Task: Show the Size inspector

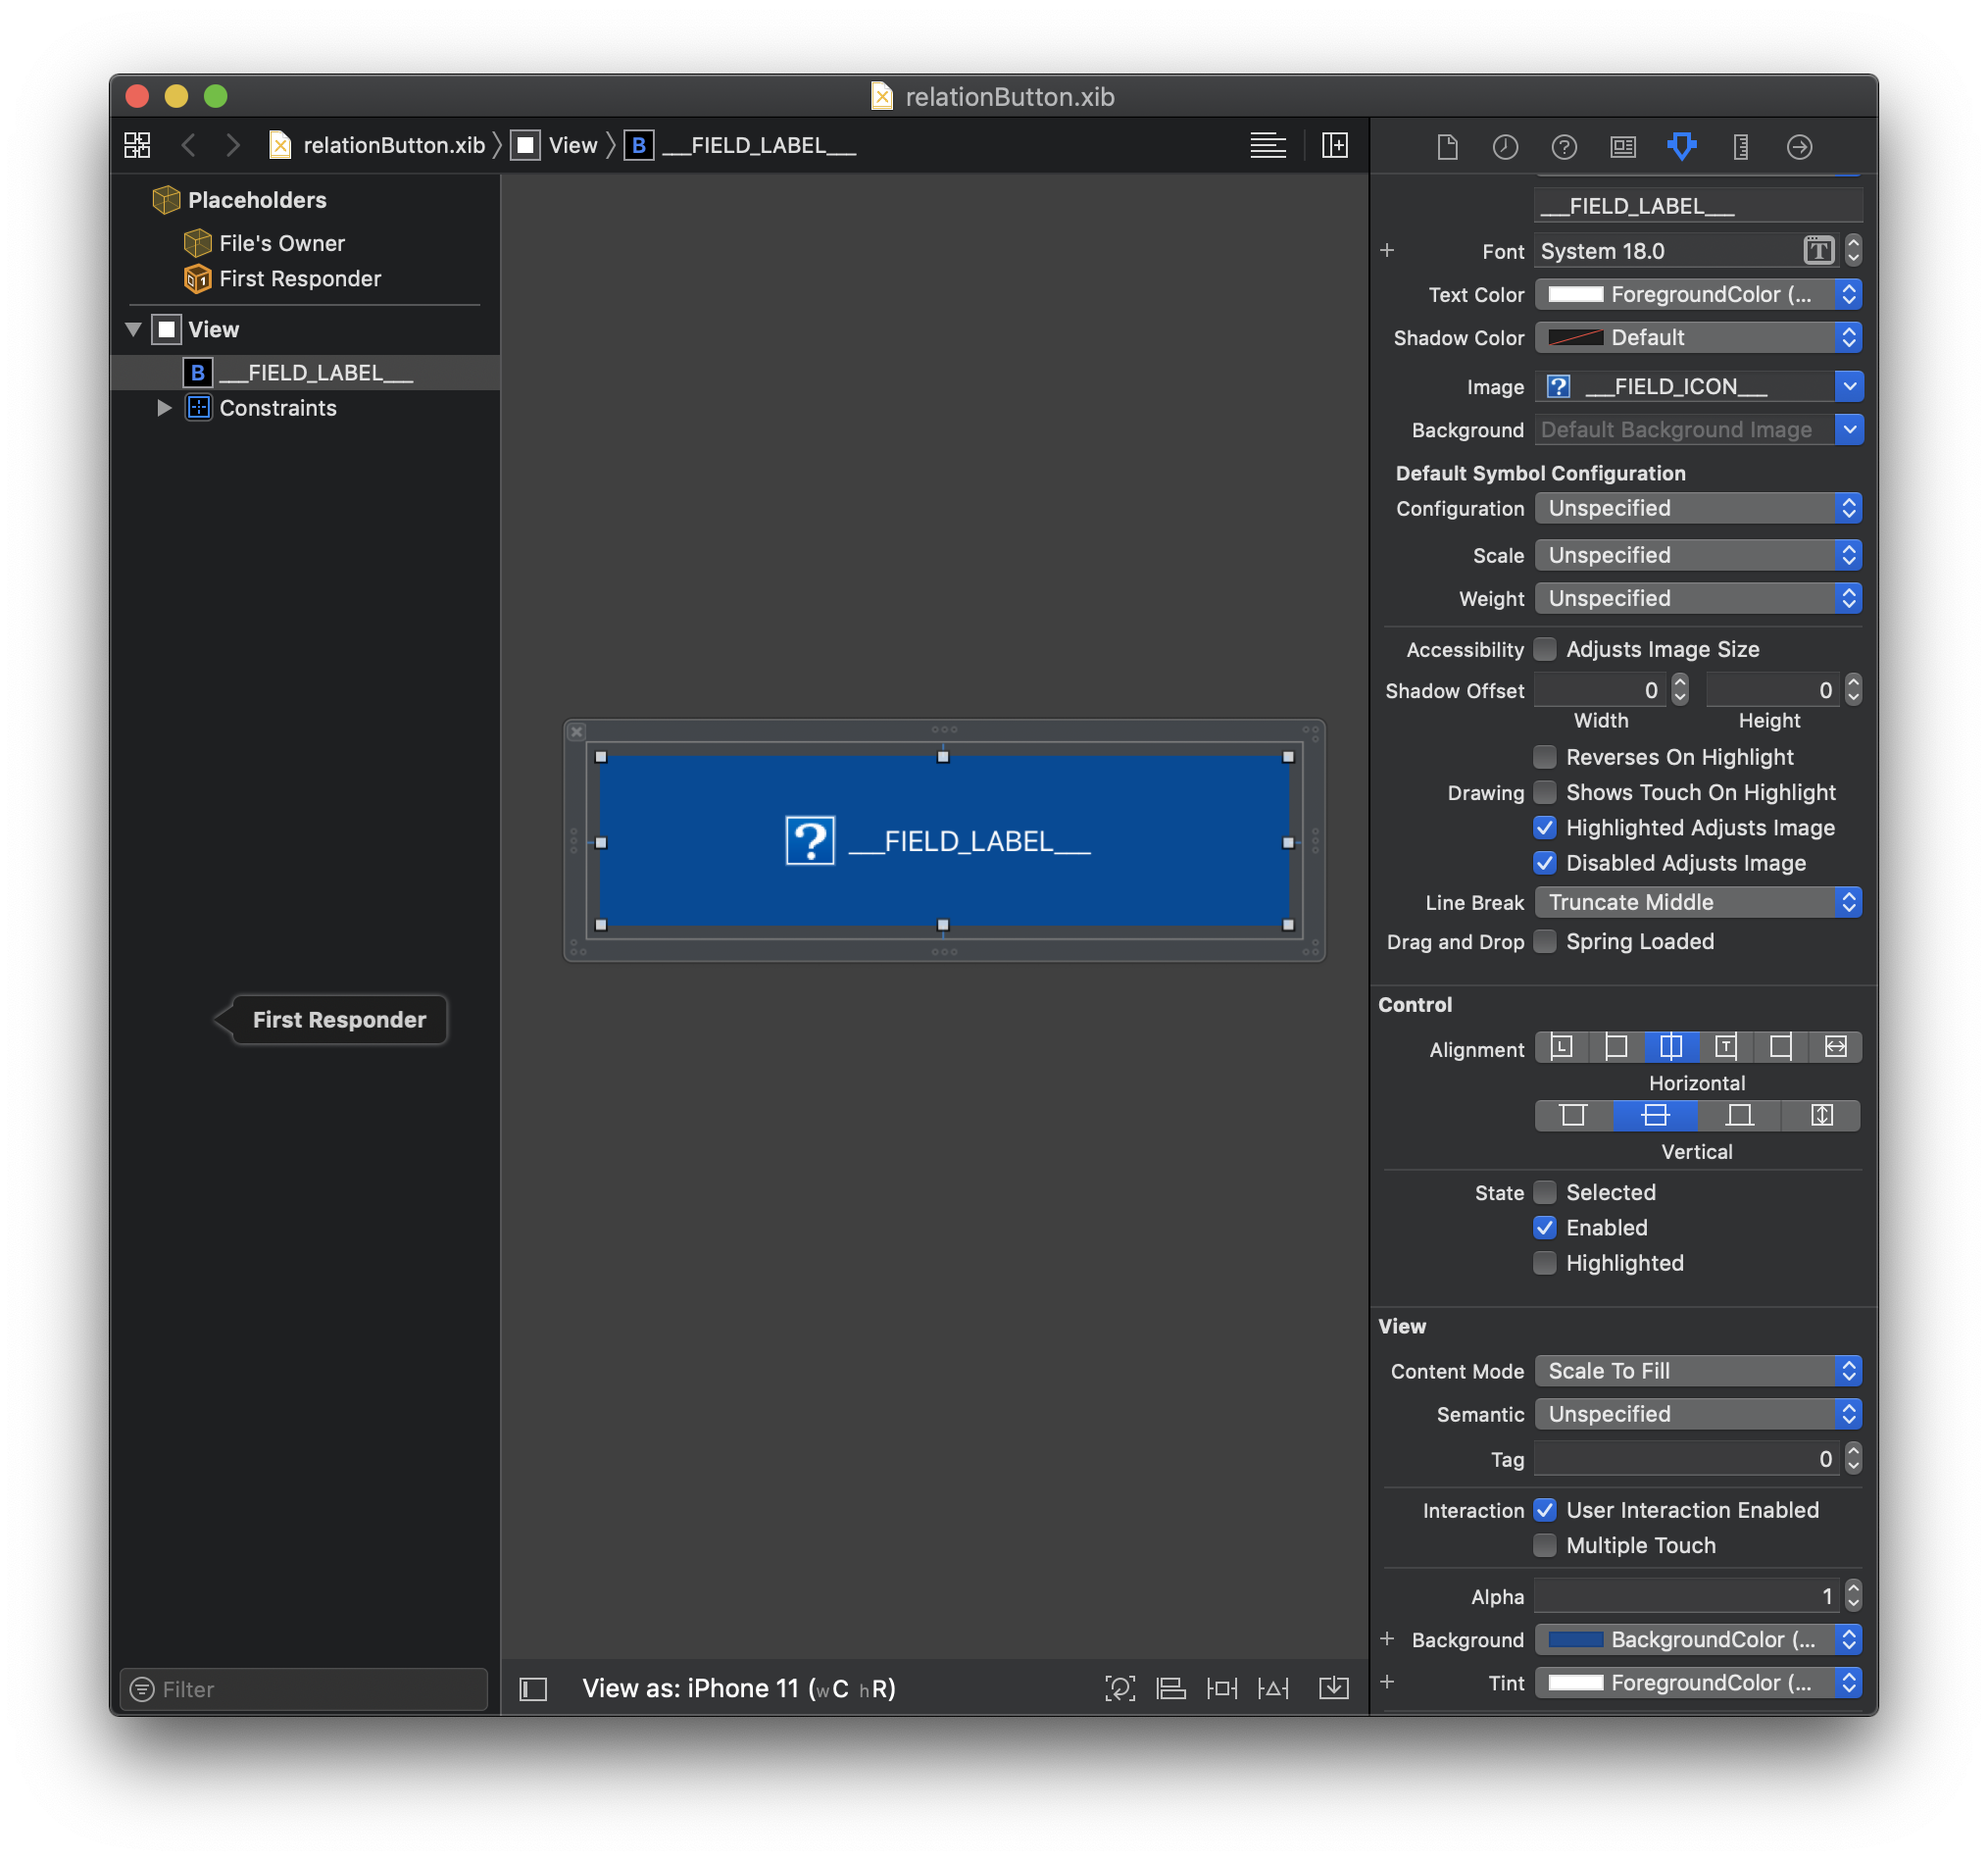Action: 1741,147
